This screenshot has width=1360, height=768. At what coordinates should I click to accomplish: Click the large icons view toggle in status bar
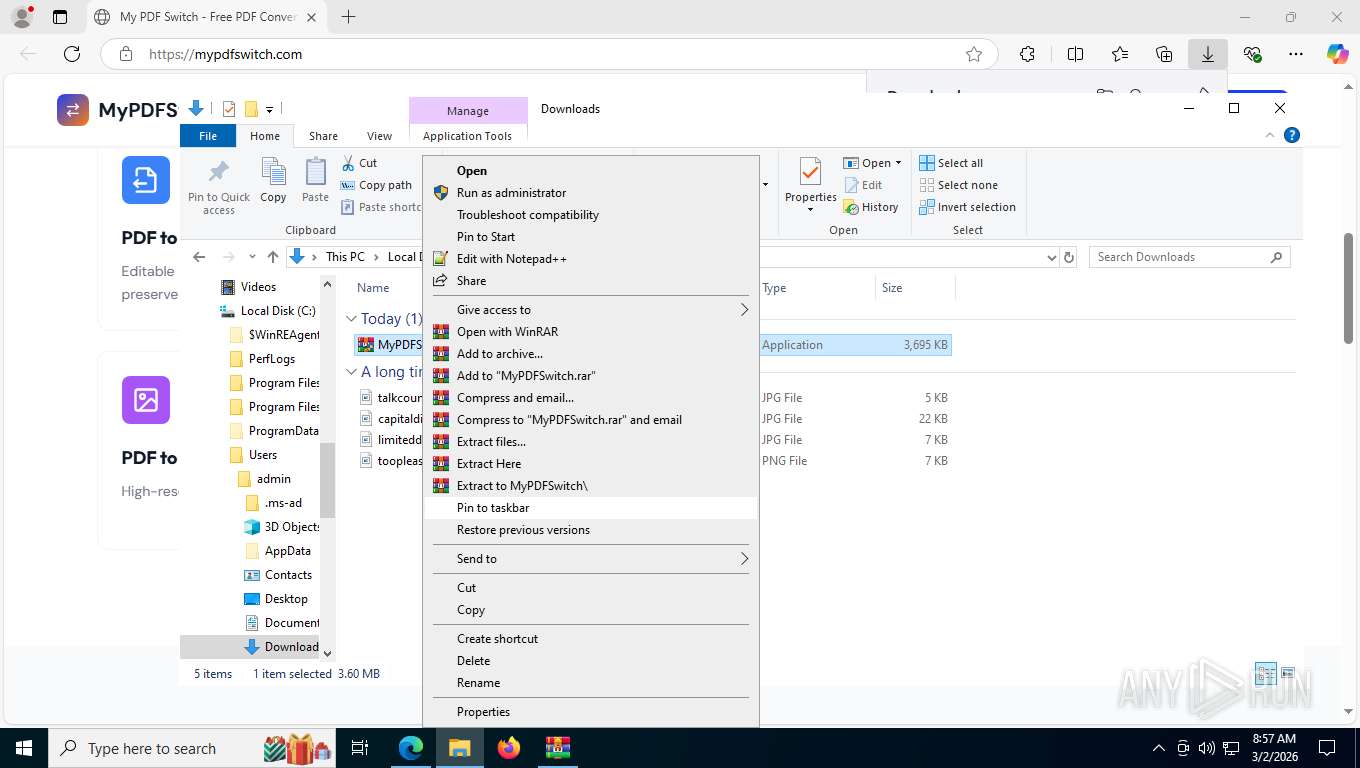(x=1288, y=673)
